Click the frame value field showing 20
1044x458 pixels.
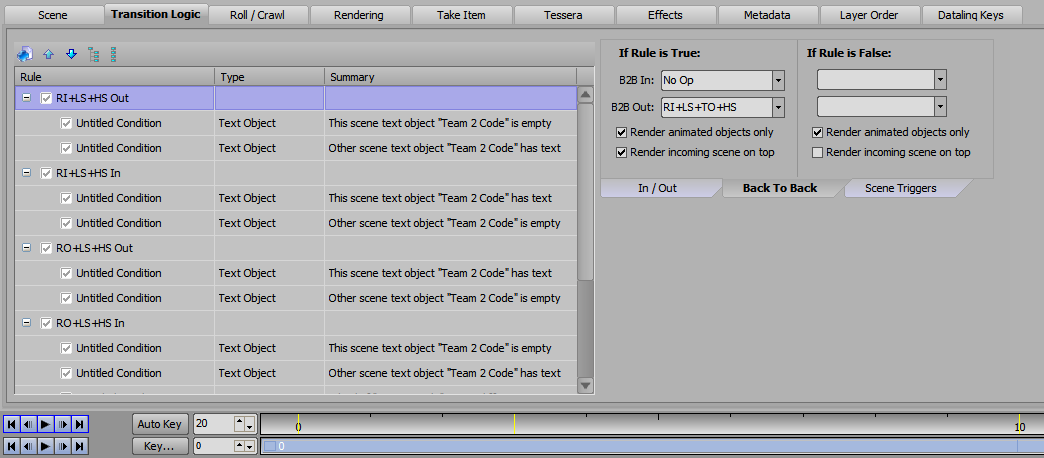pos(213,424)
